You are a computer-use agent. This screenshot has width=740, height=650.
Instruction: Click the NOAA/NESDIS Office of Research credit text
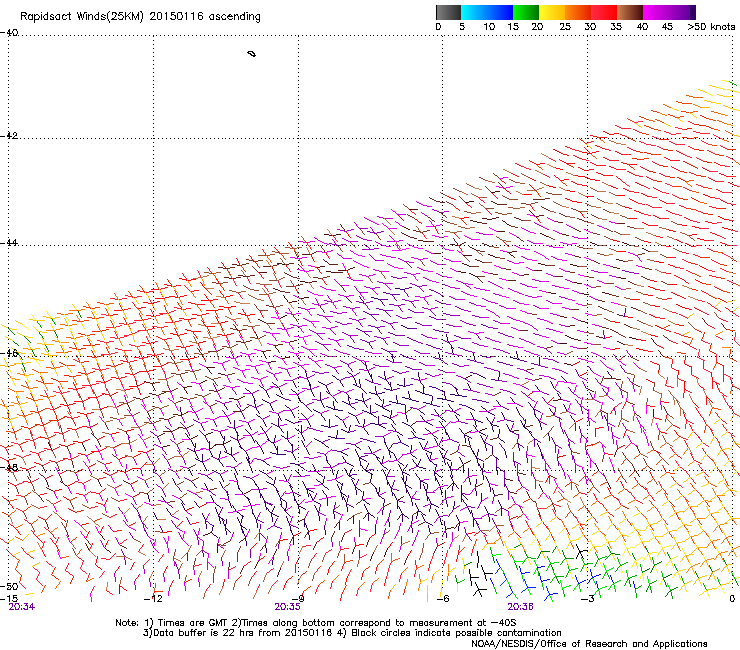(x=589, y=644)
